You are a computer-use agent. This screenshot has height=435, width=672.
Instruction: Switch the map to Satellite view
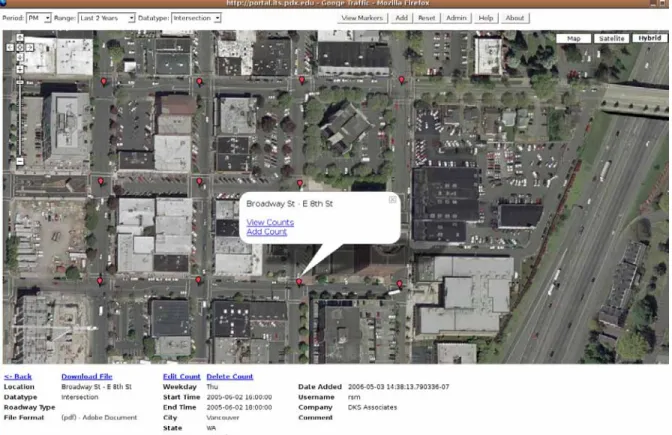click(612, 39)
